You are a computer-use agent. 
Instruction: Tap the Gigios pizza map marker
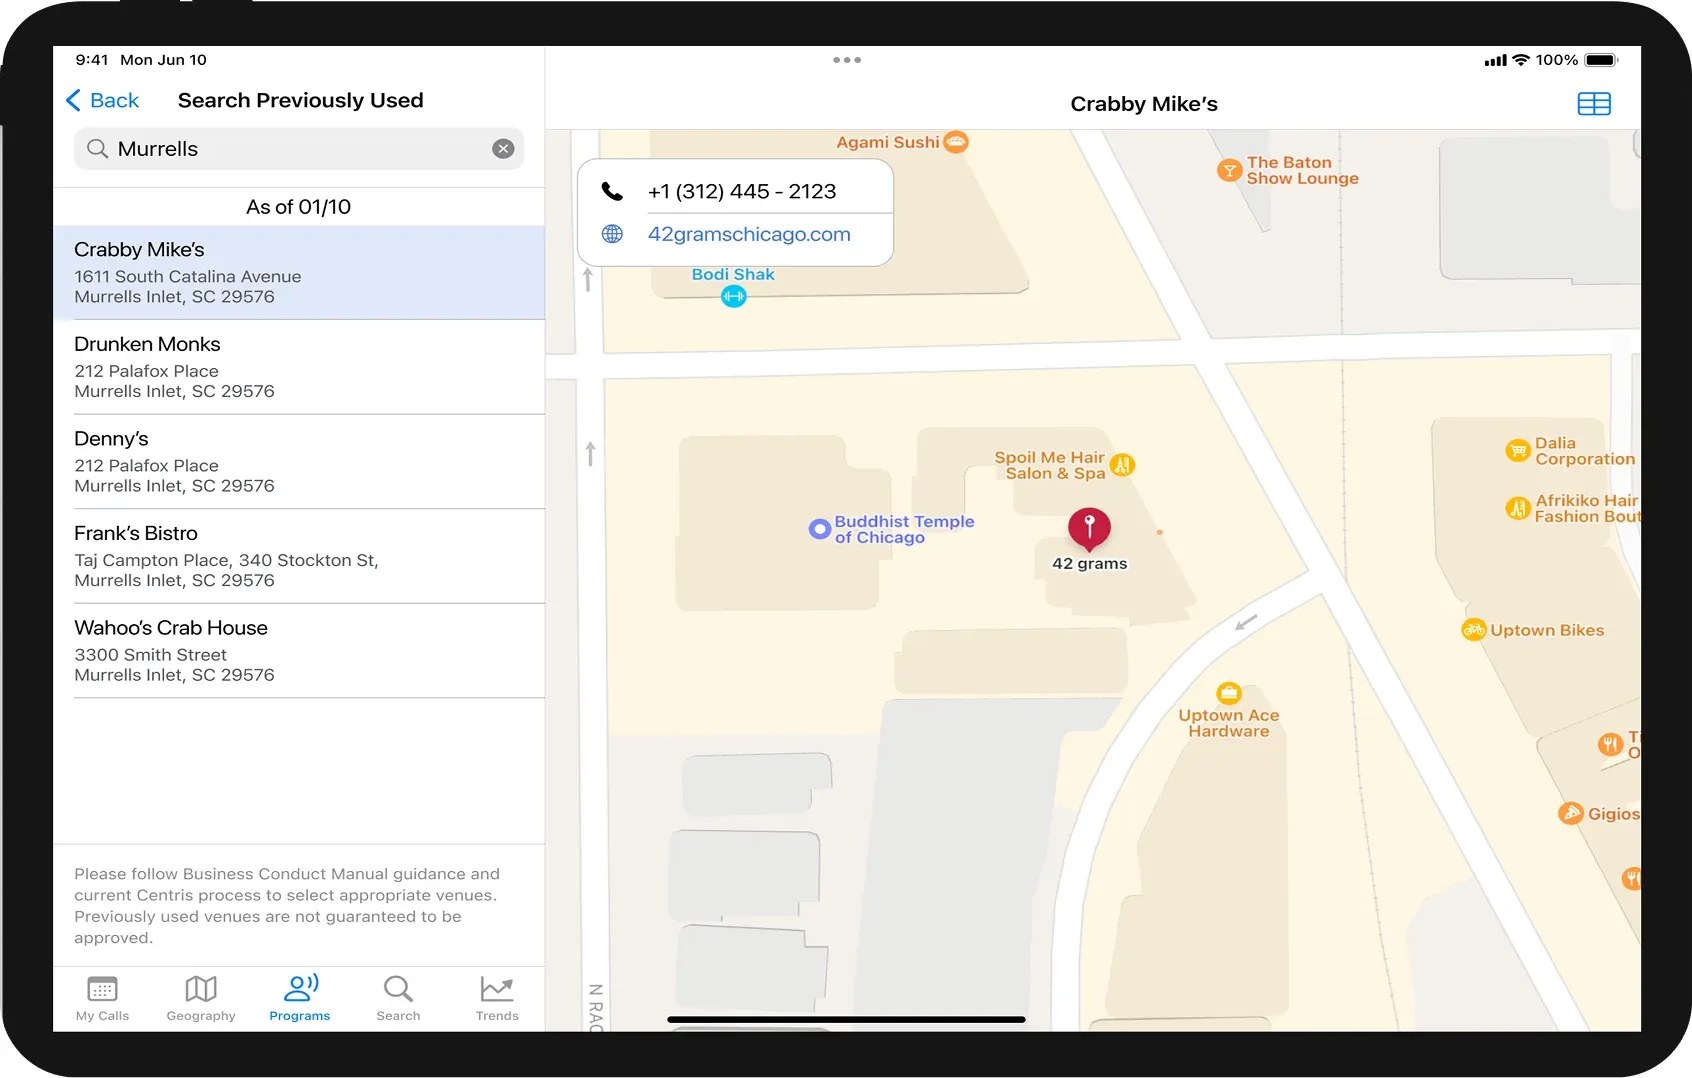point(1571,813)
